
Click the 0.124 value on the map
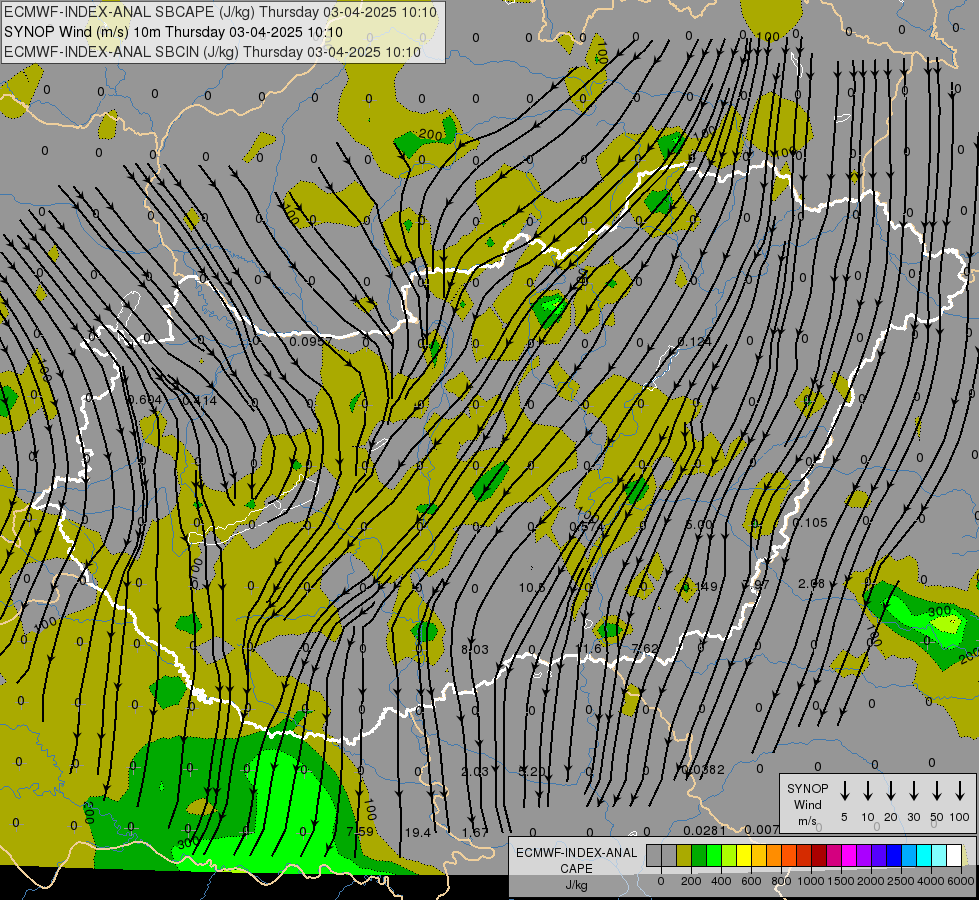(694, 342)
